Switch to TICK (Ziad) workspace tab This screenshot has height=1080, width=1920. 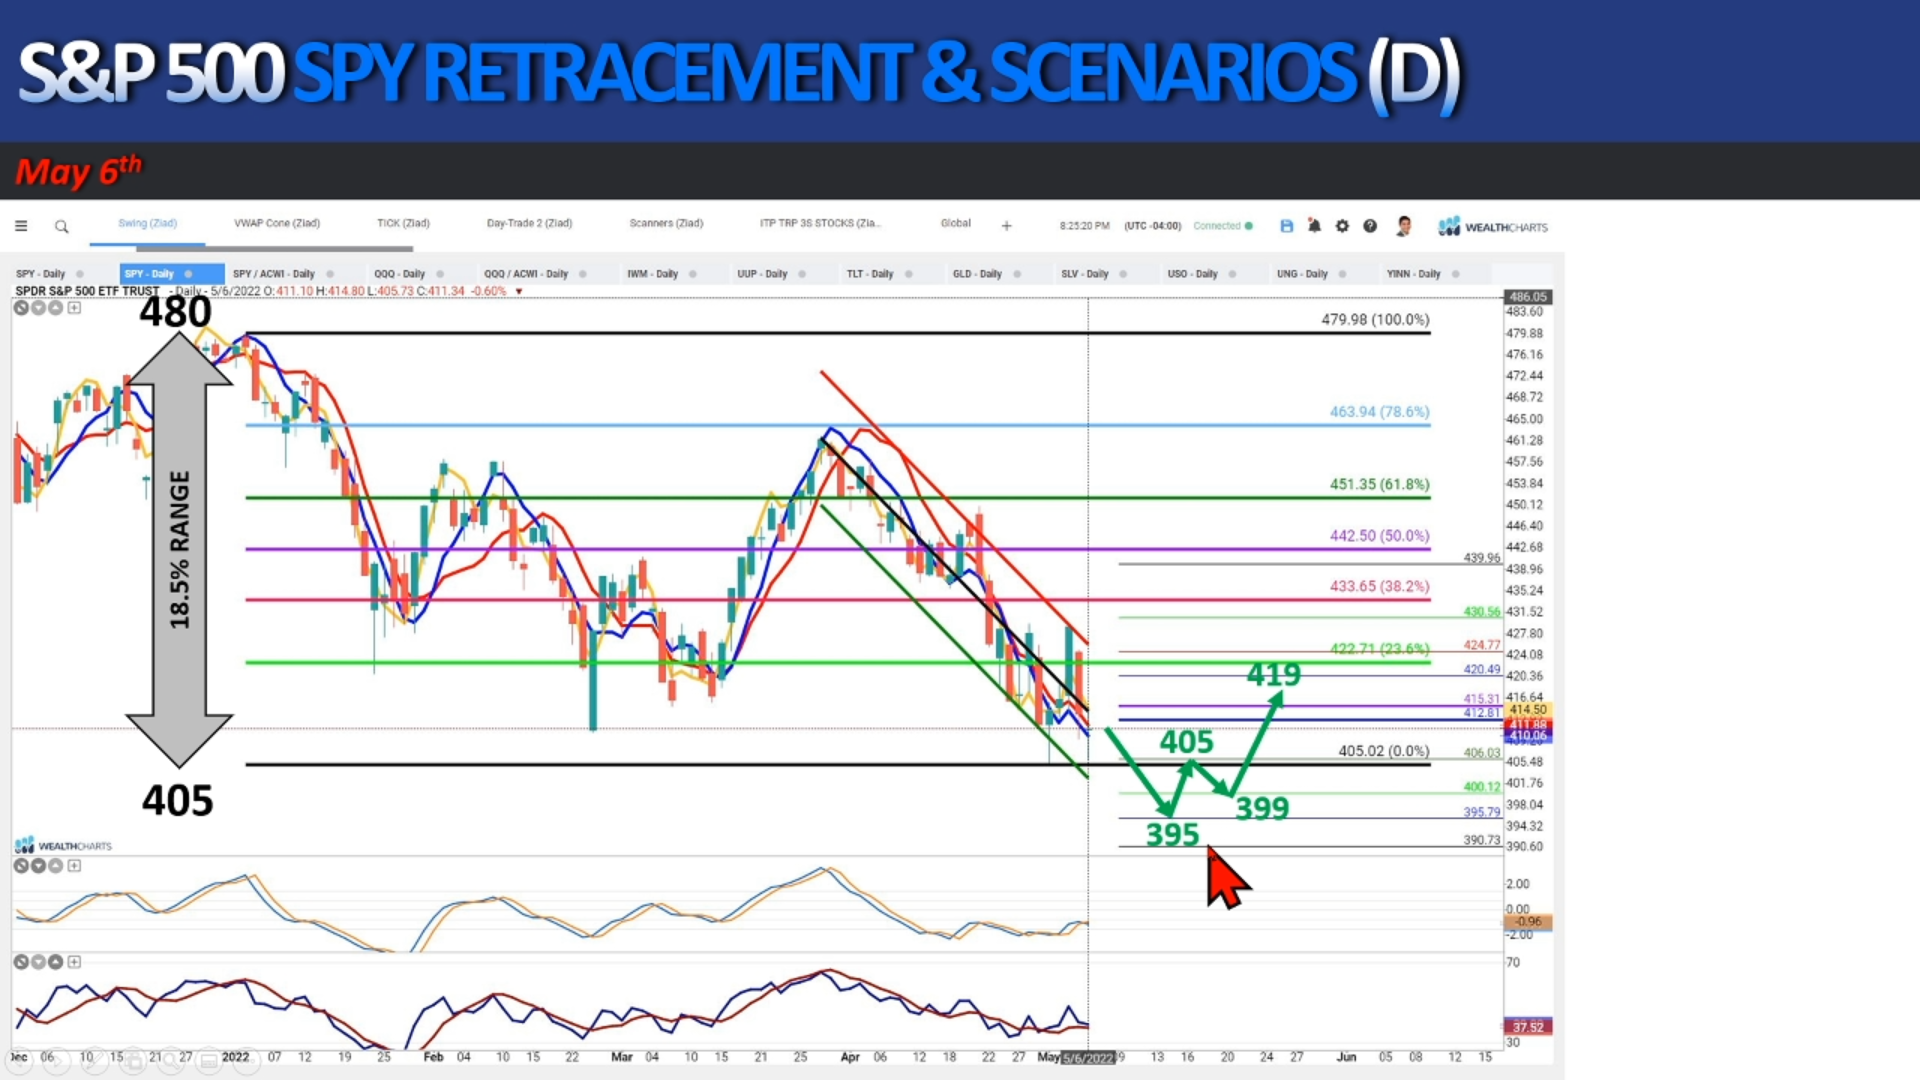pyautogui.click(x=403, y=223)
